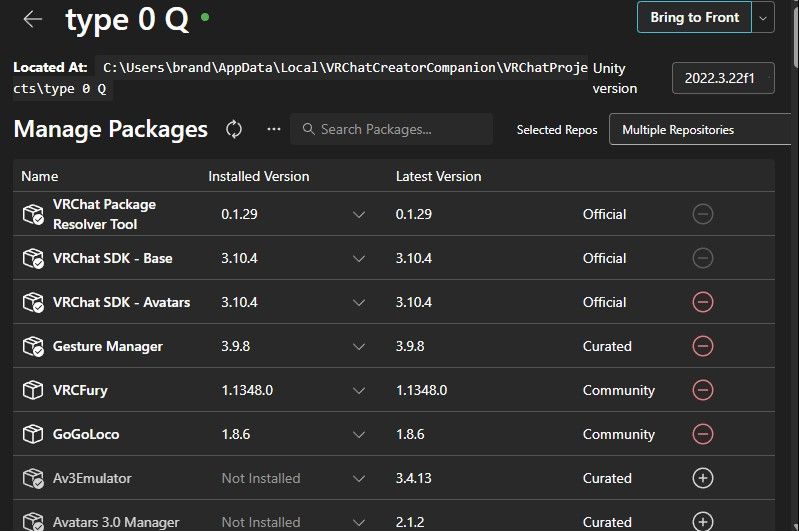Click the disabled remove icon for Package Resolver Tool
799x531 pixels.
pos(703,214)
